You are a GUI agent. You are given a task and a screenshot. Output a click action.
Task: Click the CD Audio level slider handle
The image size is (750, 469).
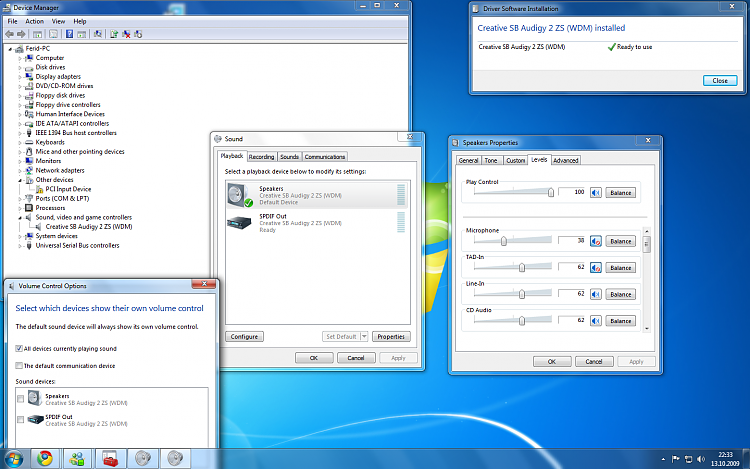coord(522,320)
